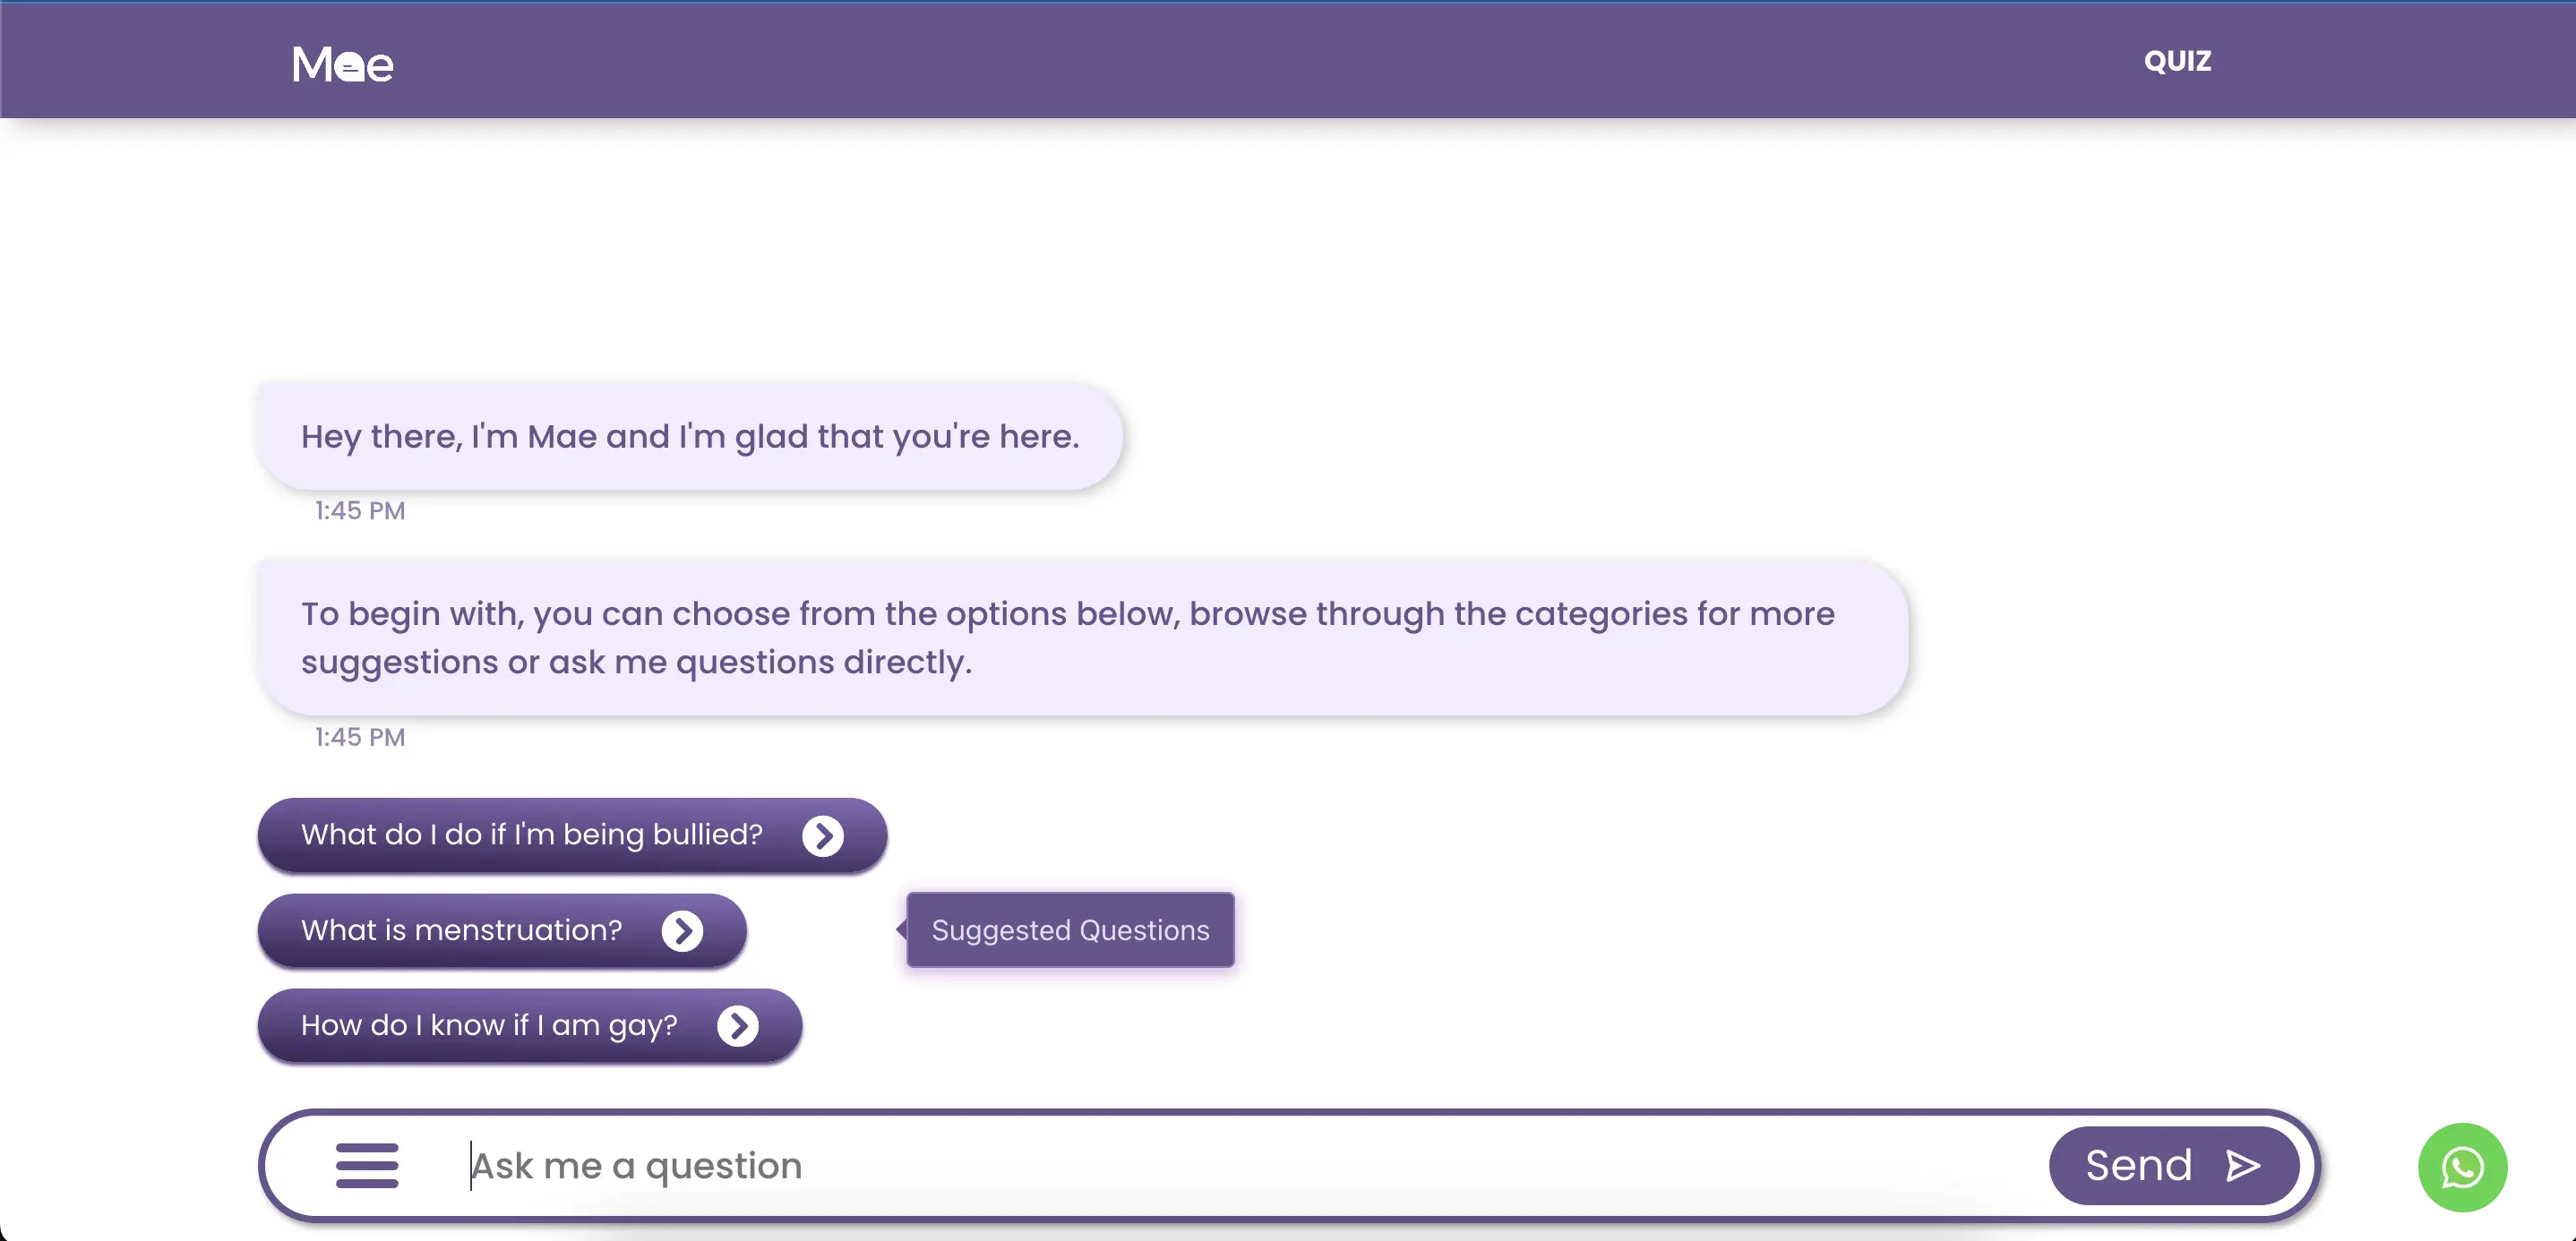Open the hamburger categories menu
The height and width of the screenshot is (1241, 2576).
(366, 1165)
